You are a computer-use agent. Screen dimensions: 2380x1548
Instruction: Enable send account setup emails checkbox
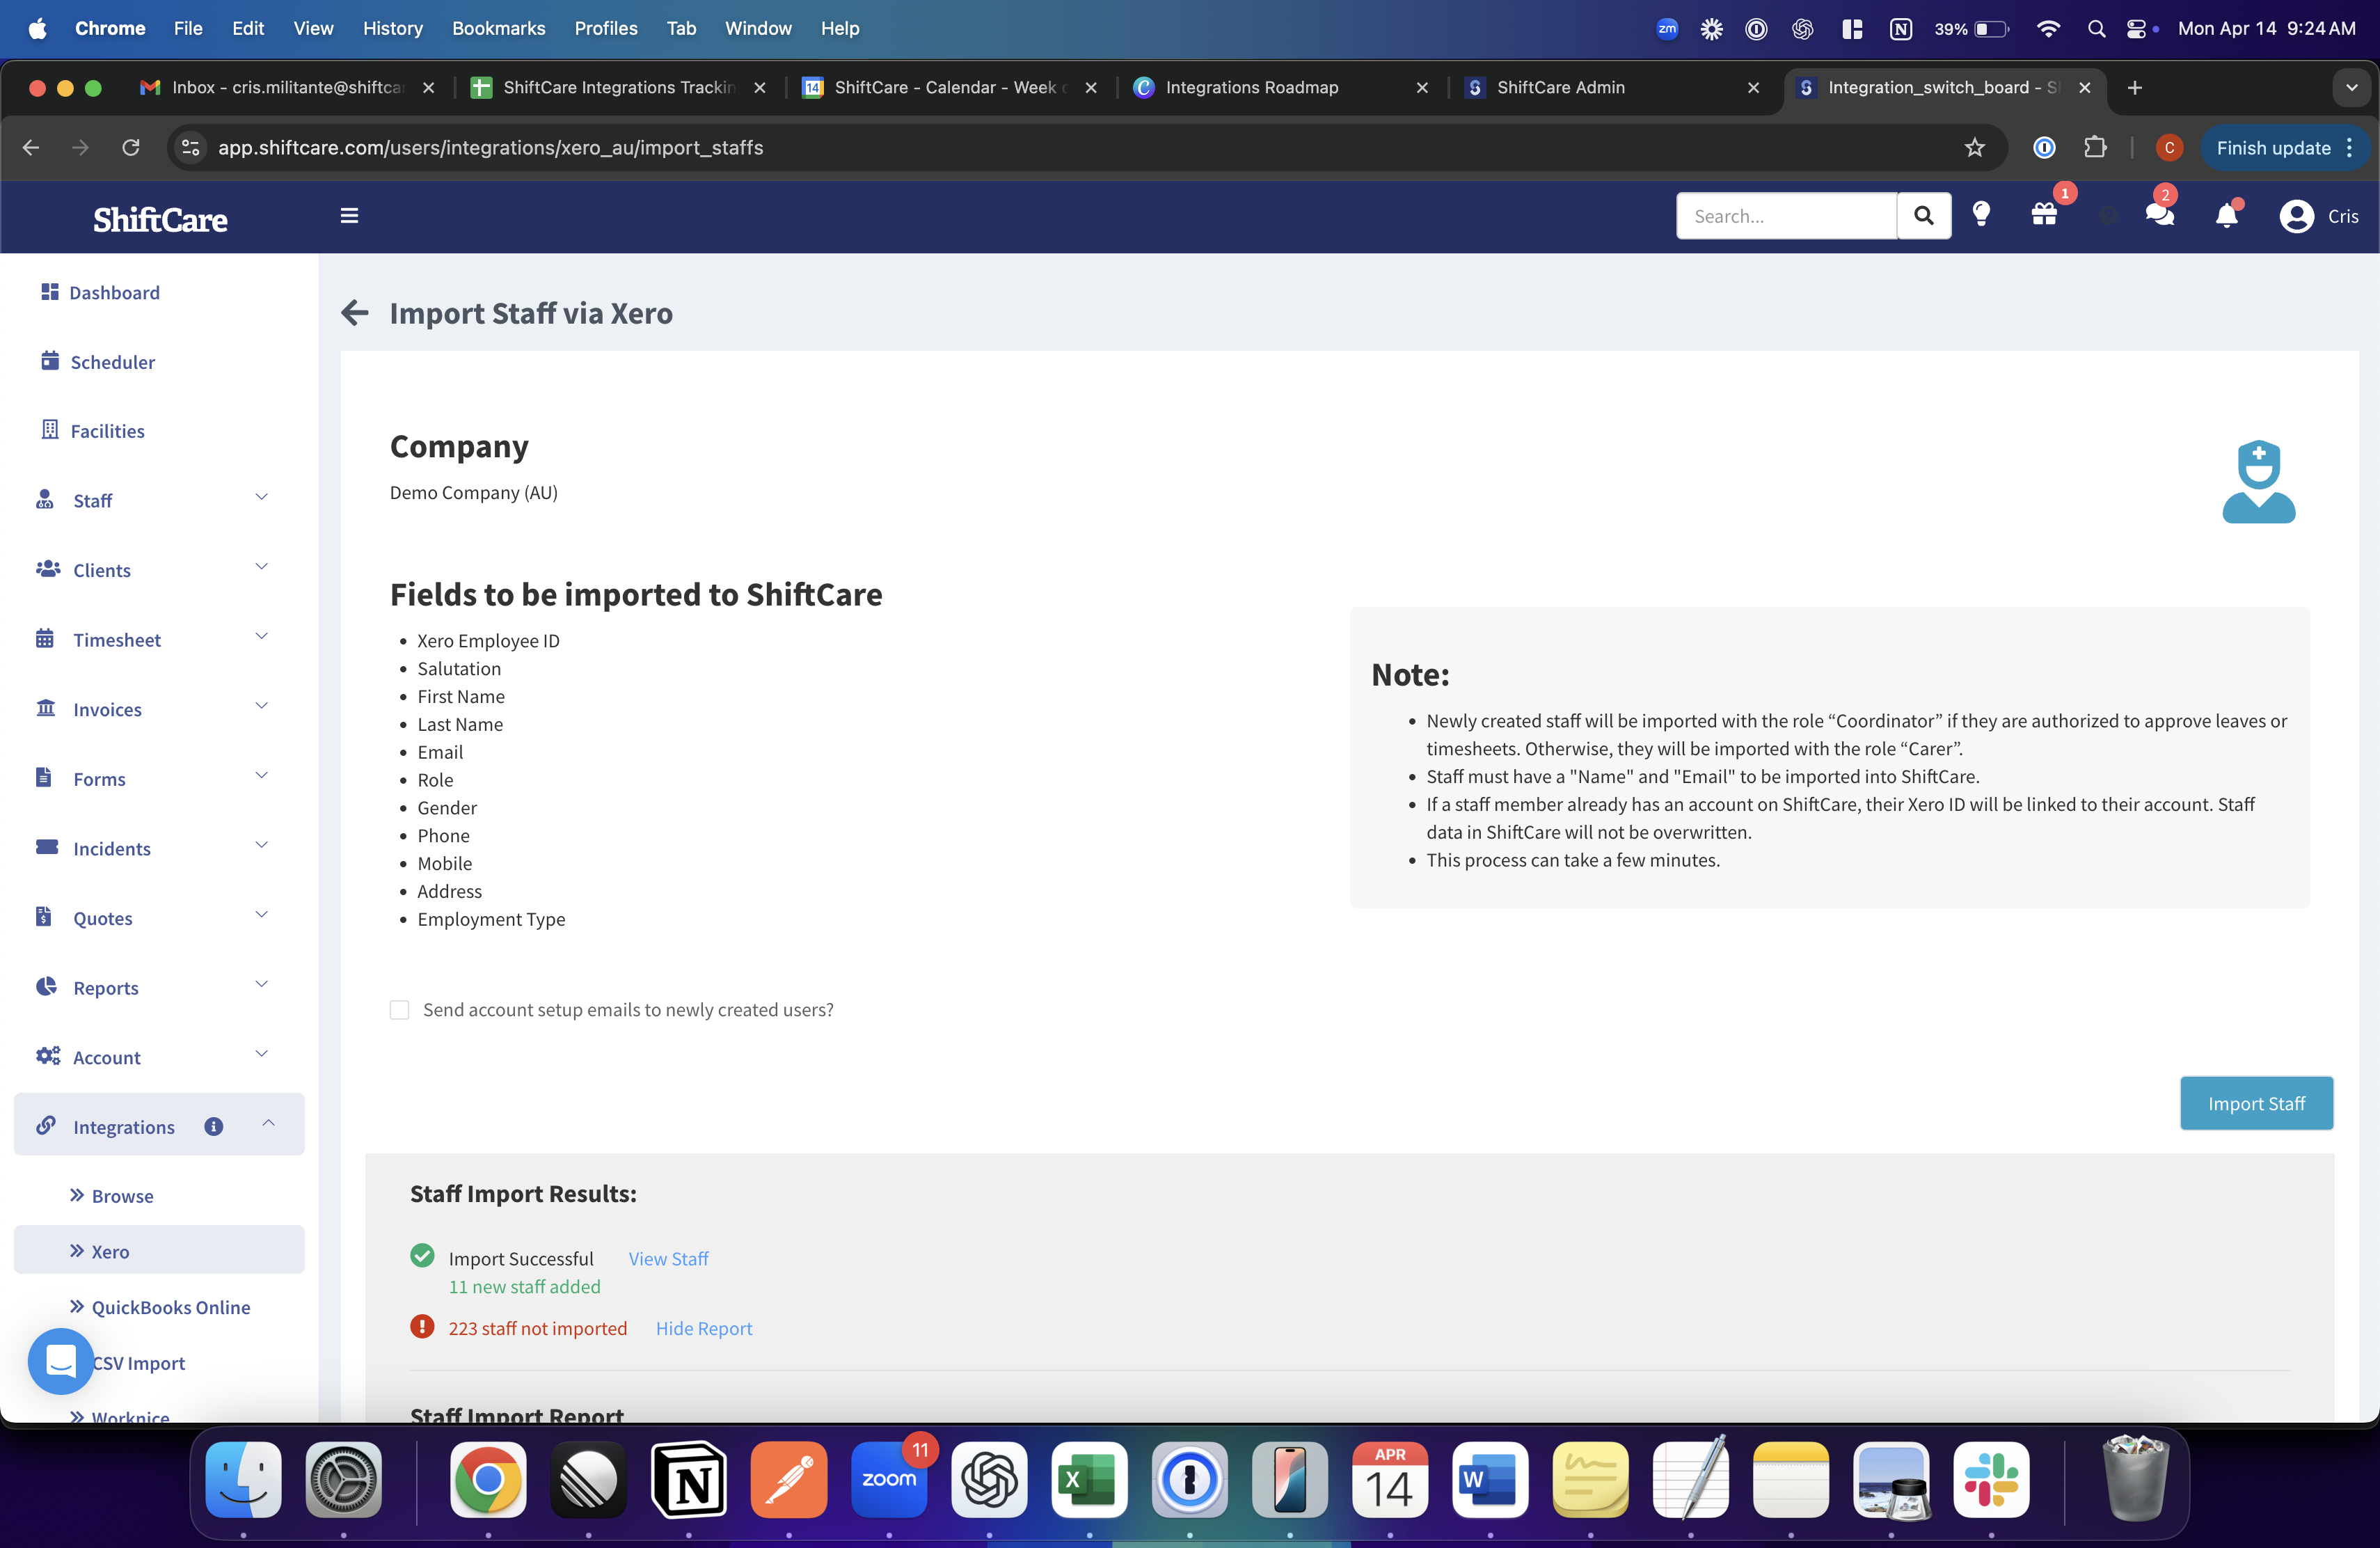pyautogui.click(x=399, y=1010)
